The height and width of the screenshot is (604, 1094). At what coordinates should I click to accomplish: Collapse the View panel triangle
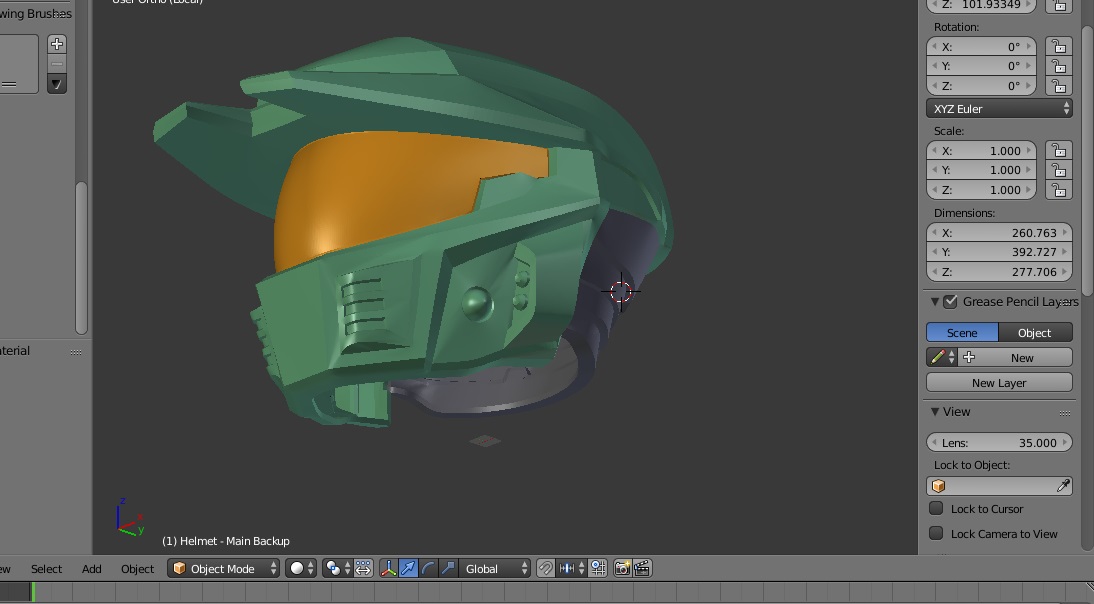(x=935, y=411)
